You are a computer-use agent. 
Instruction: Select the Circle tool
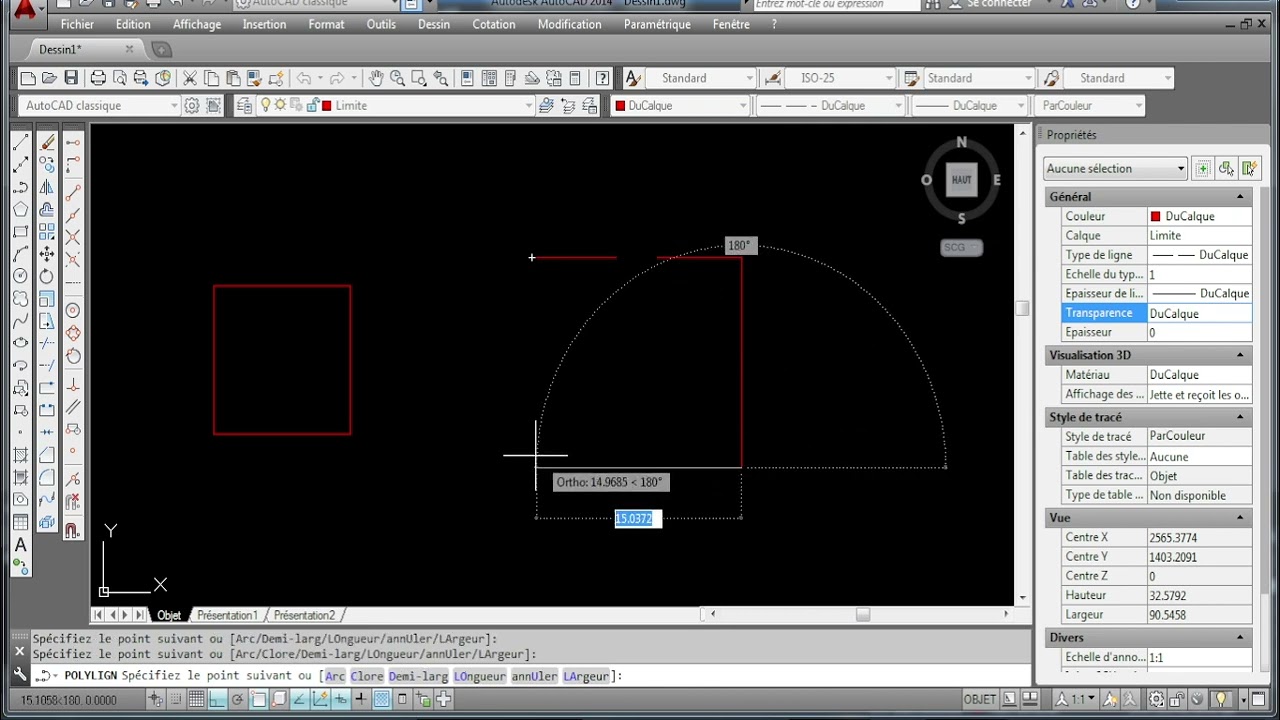[20, 276]
